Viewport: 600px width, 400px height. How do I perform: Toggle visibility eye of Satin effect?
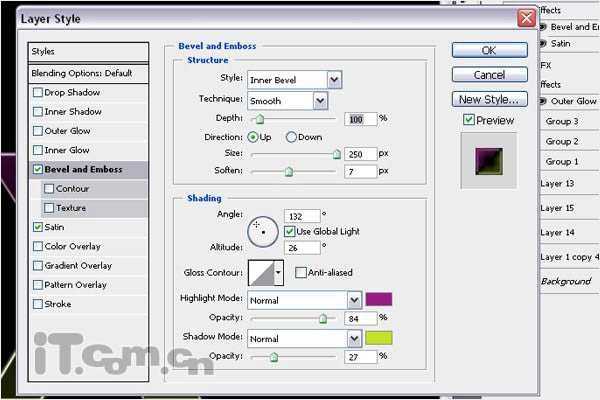(544, 43)
